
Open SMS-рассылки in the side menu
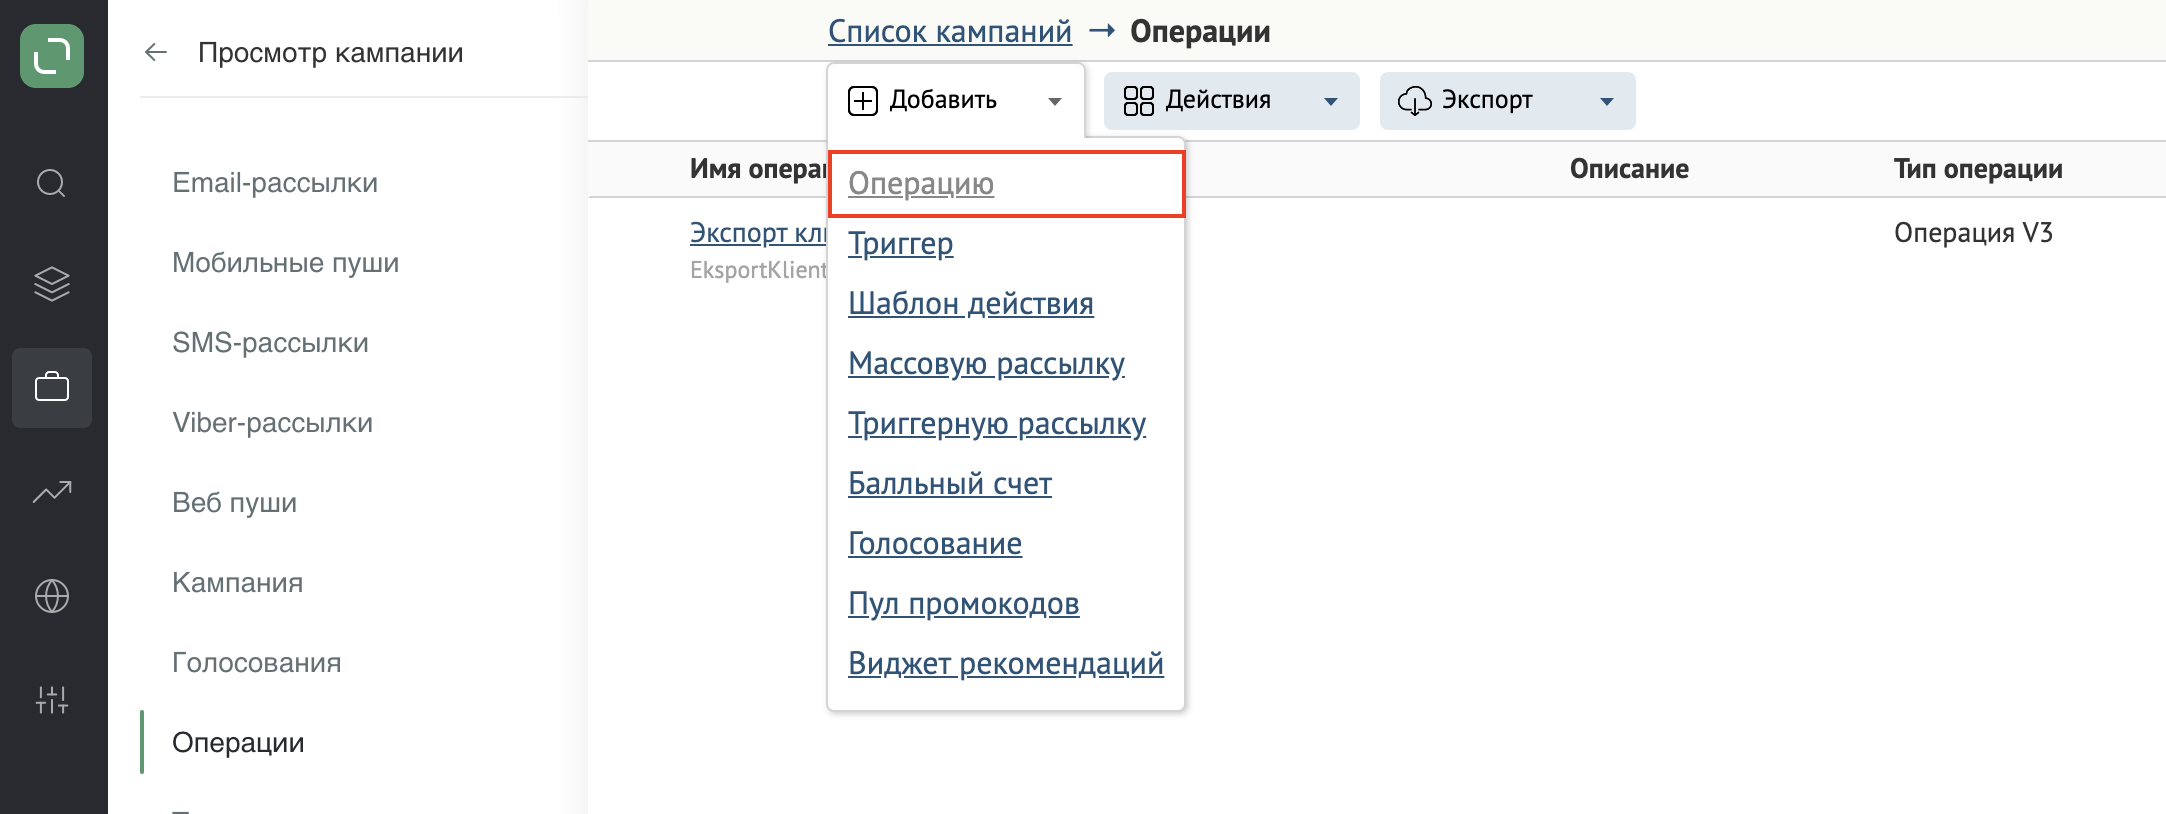coord(270,343)
